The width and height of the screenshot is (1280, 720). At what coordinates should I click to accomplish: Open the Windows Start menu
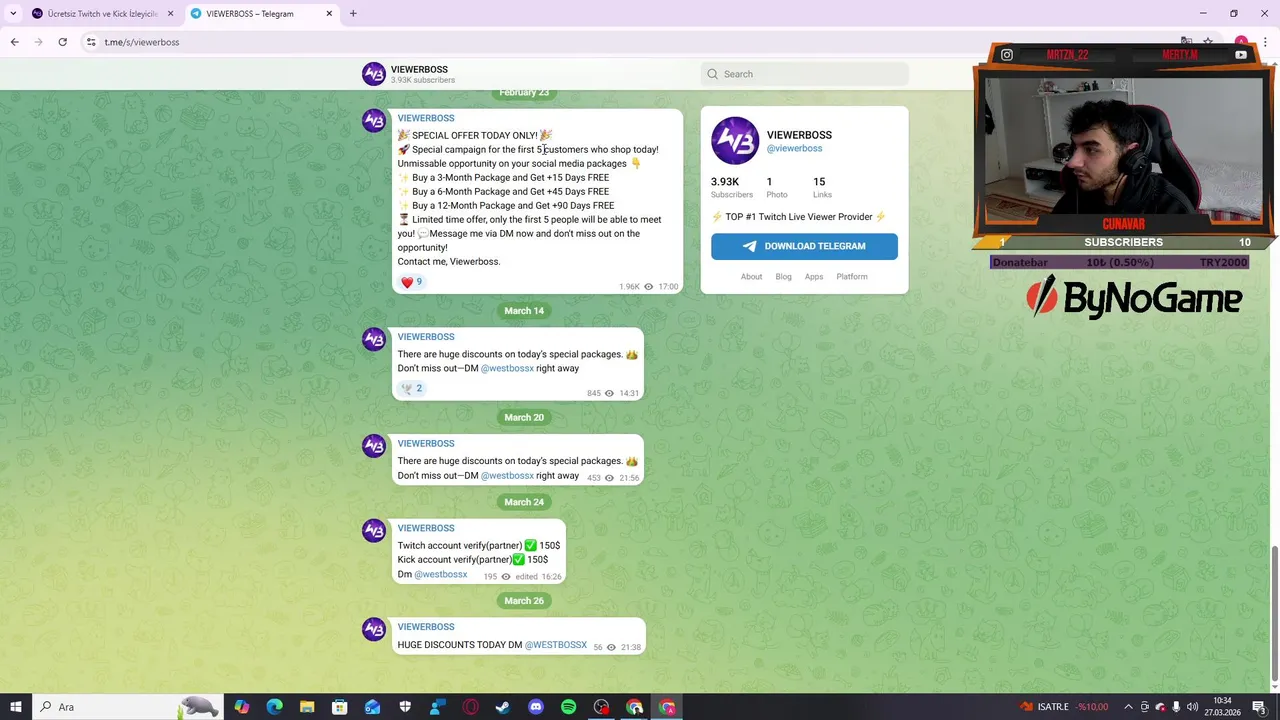16,707
